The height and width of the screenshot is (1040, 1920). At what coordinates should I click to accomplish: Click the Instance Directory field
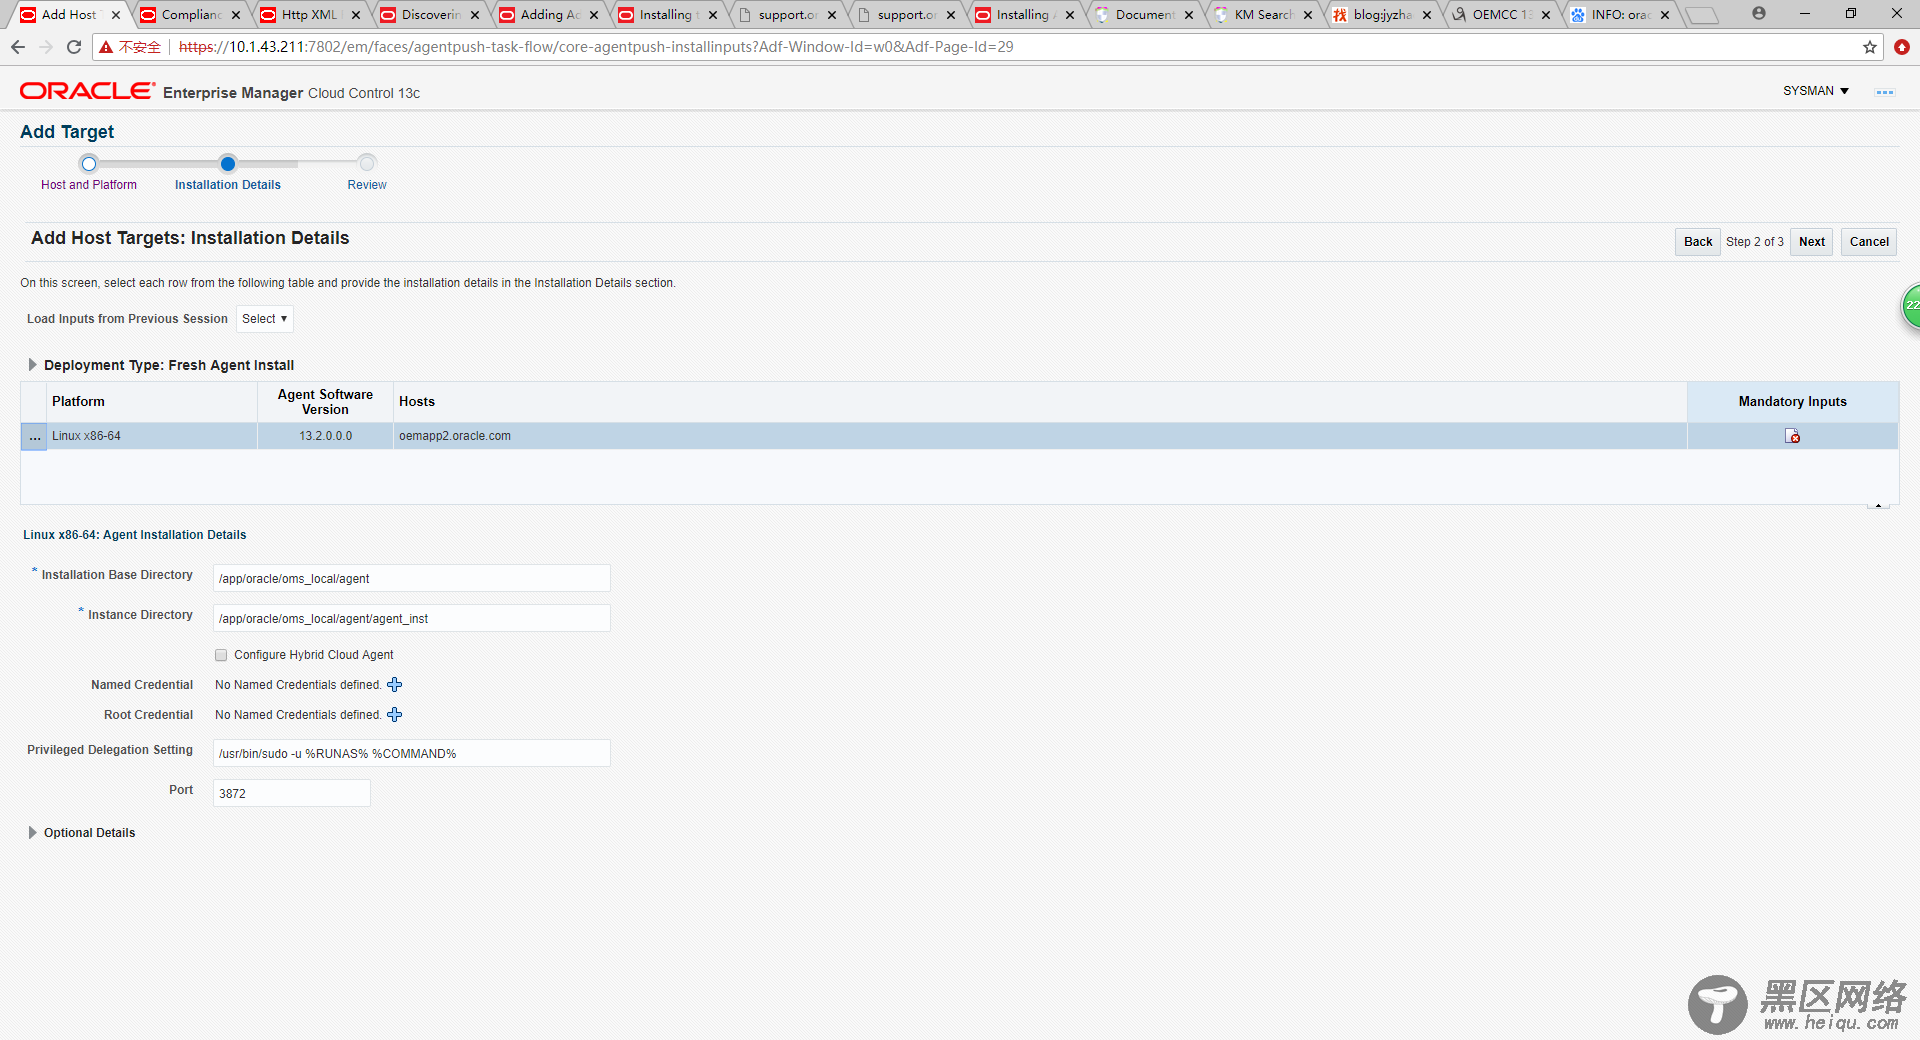(411, 618)
